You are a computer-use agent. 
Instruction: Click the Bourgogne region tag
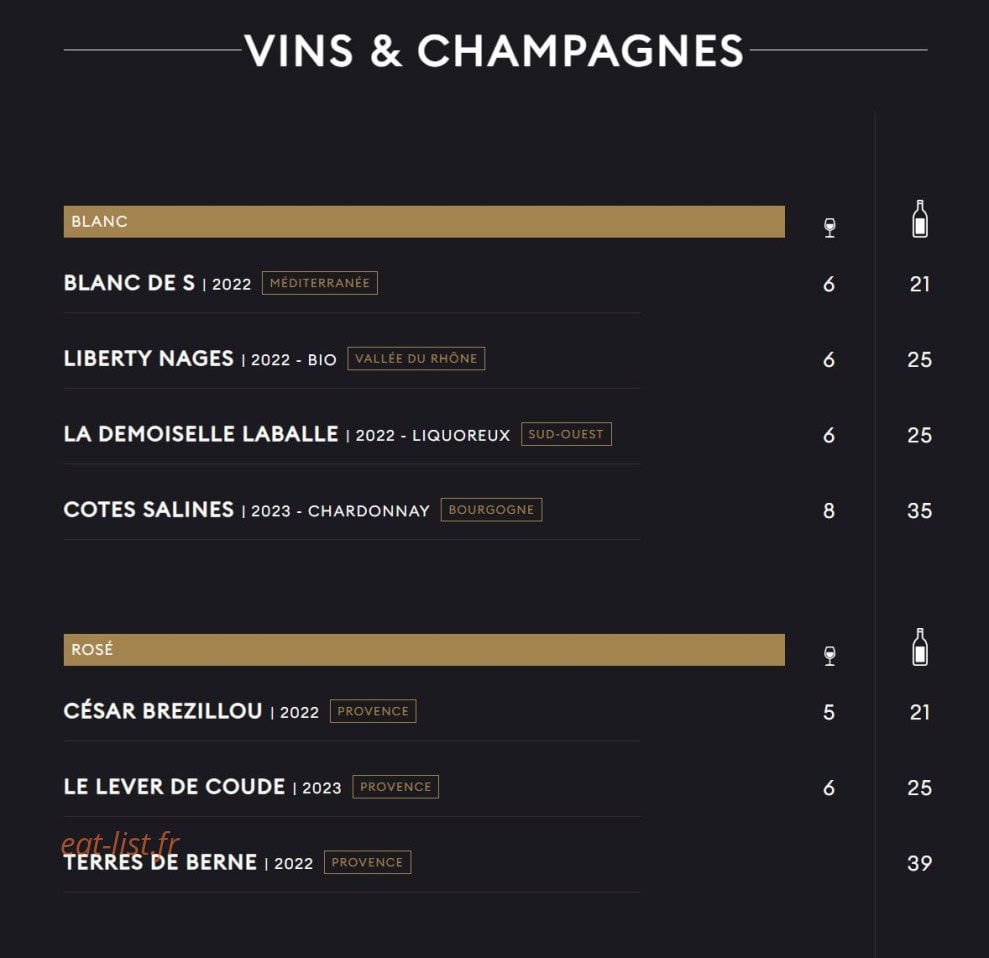[491, 510]
